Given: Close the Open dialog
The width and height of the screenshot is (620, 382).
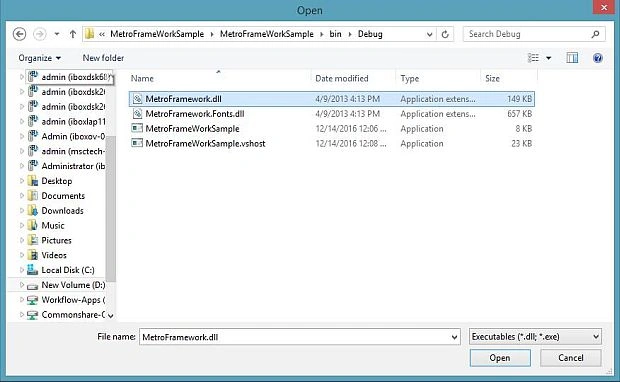Looking at the screenshot, I should 604,7.
